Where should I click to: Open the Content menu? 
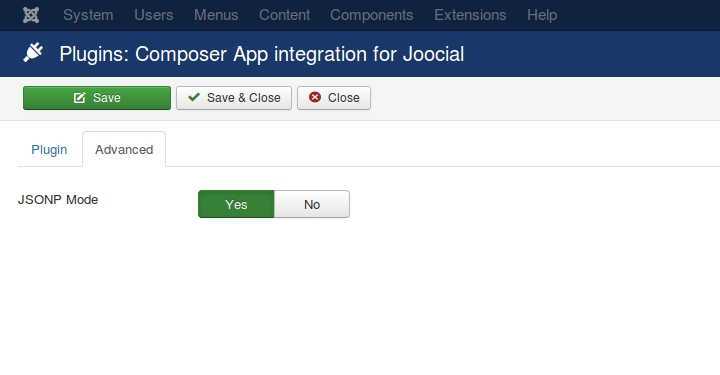285,15
